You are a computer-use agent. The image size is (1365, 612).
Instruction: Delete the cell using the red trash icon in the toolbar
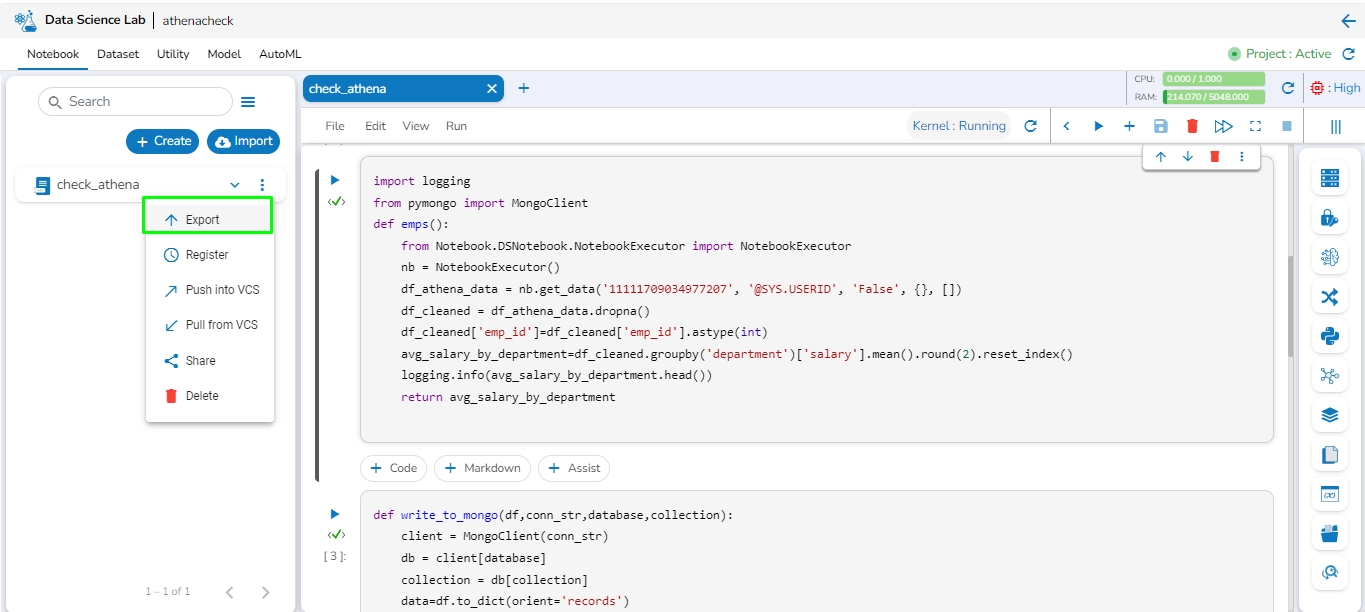1192,126
